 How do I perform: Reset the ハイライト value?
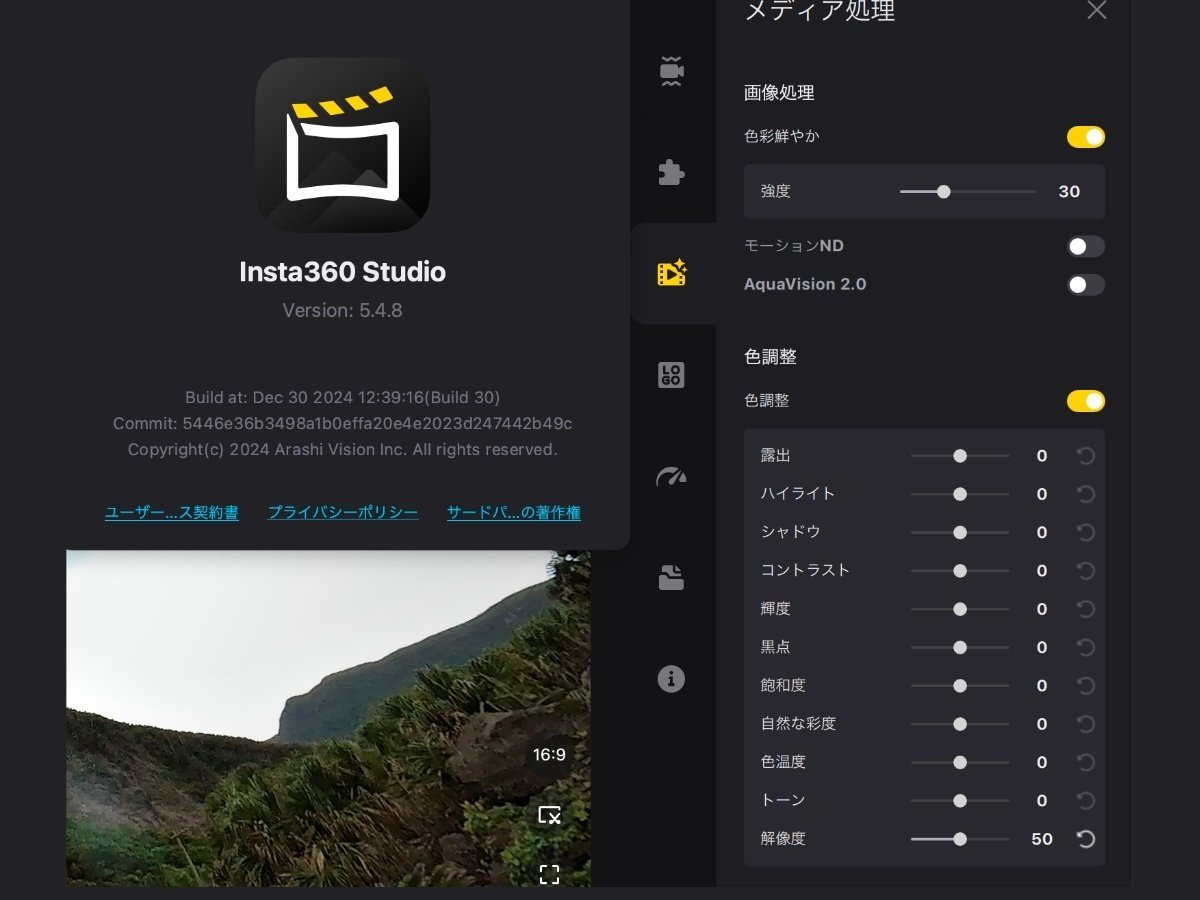click(x=1086, y=494)
